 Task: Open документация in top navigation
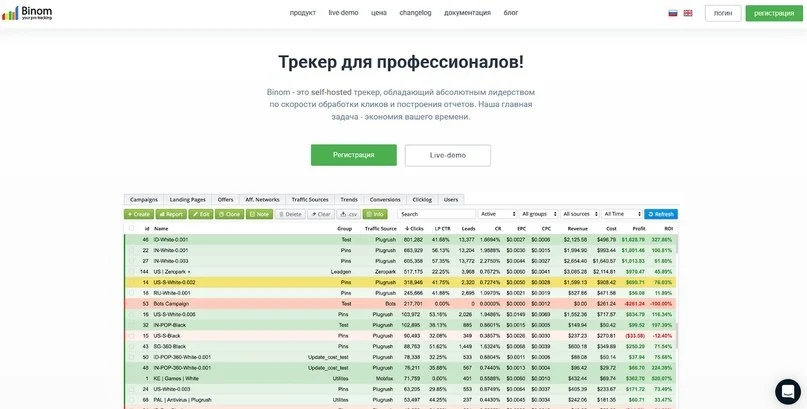(x=467, y=13)
